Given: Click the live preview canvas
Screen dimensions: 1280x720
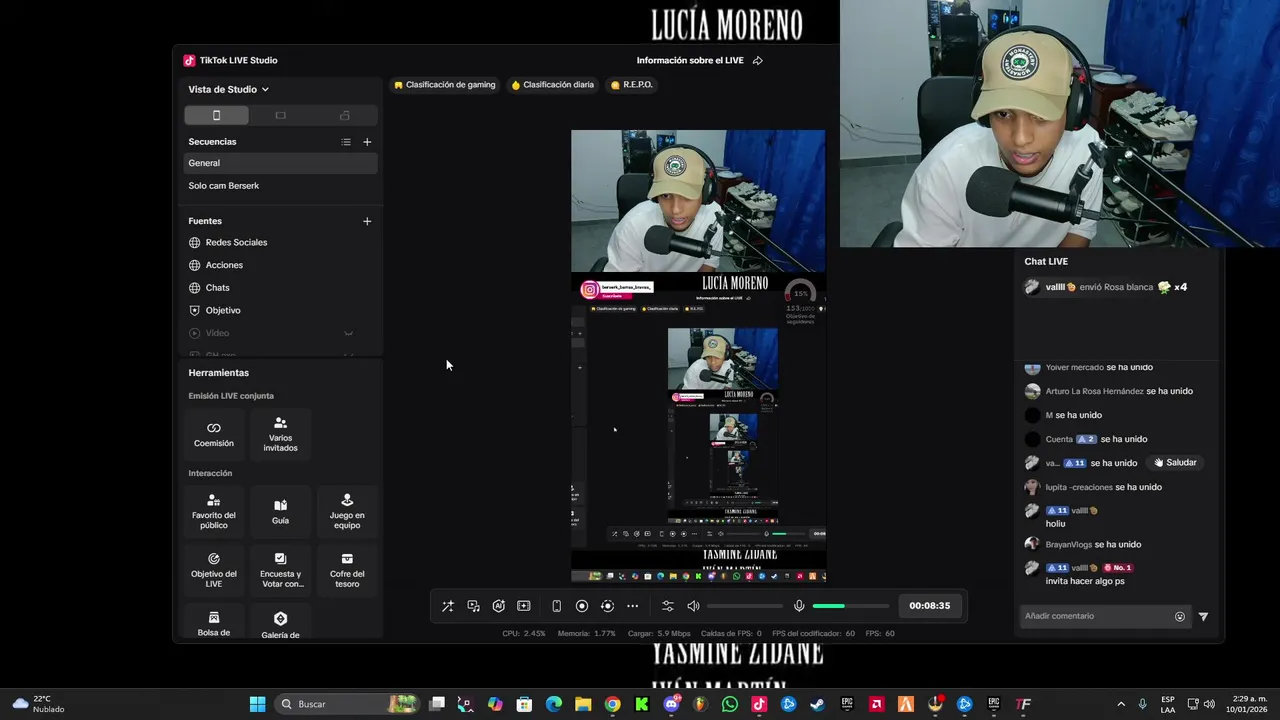Looking at the screenshot, I should pos(698,356).
